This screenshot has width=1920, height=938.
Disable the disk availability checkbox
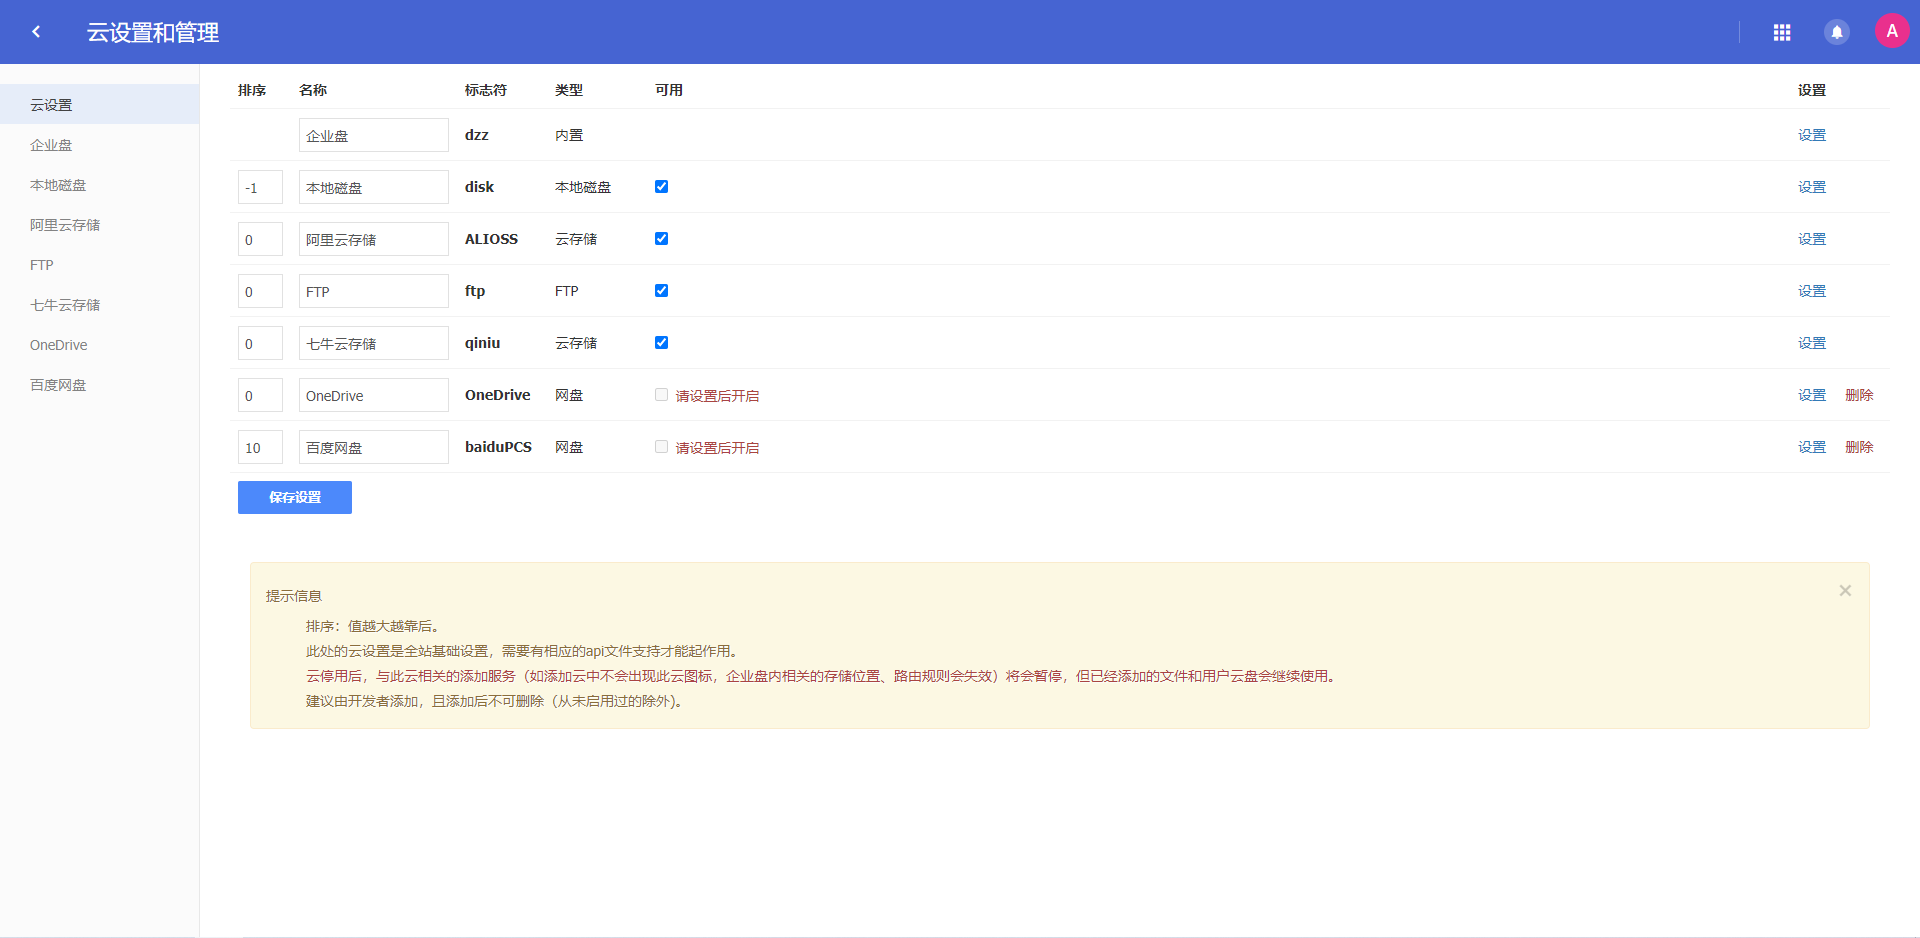[661, 186]
